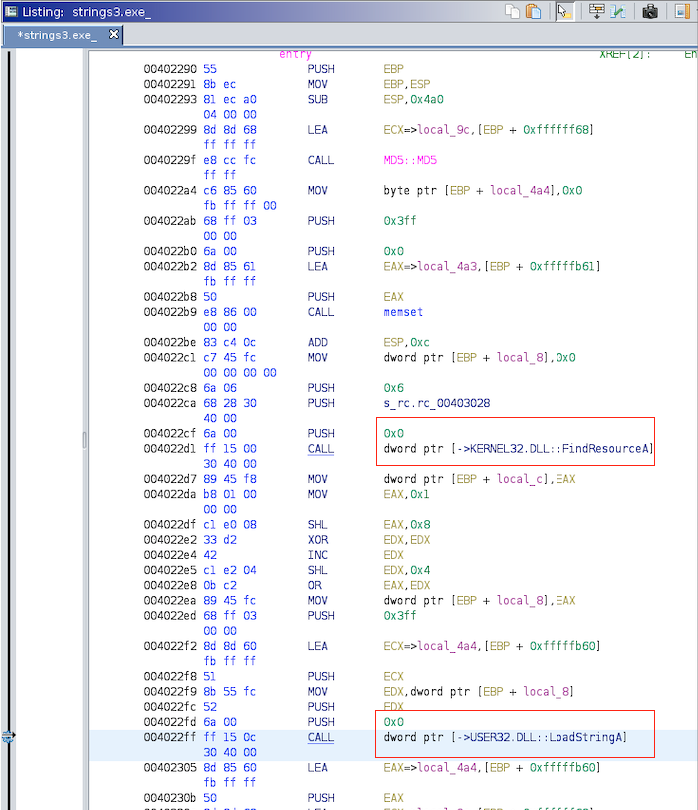Click the XREF[2] reference header
Image resolution: width=698 pixels, height=810 pixels.
click(x=624, y=54)
